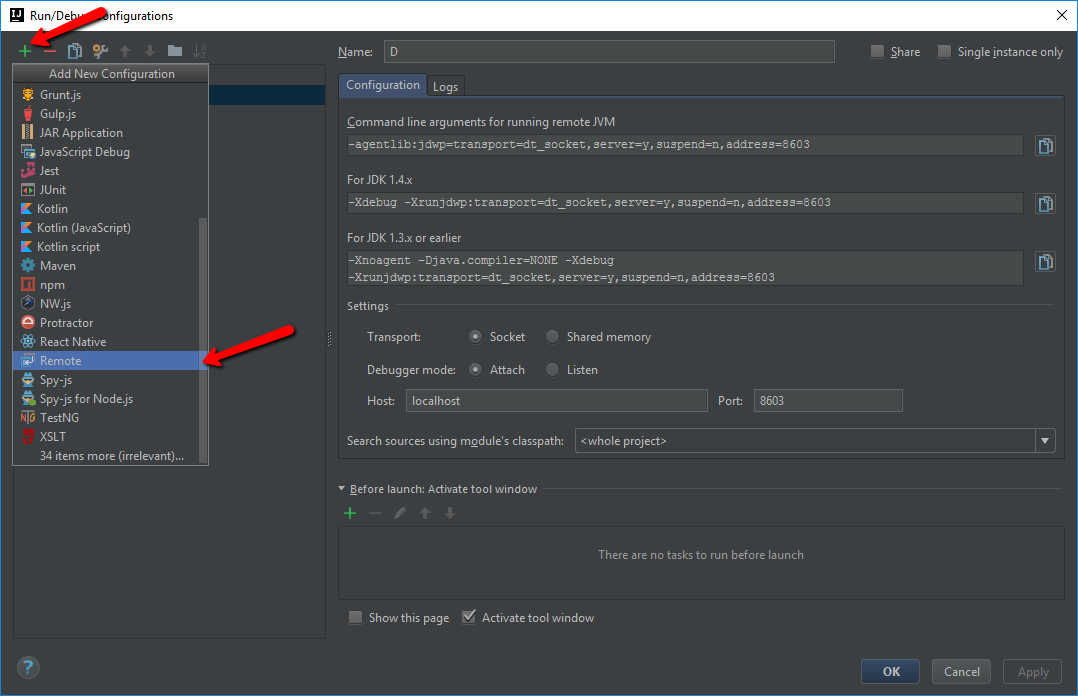This screenshot has width=1078, height=696.
Task: Switch to the Logs tab
Action: pyautogui.click(x=445, y=85)
